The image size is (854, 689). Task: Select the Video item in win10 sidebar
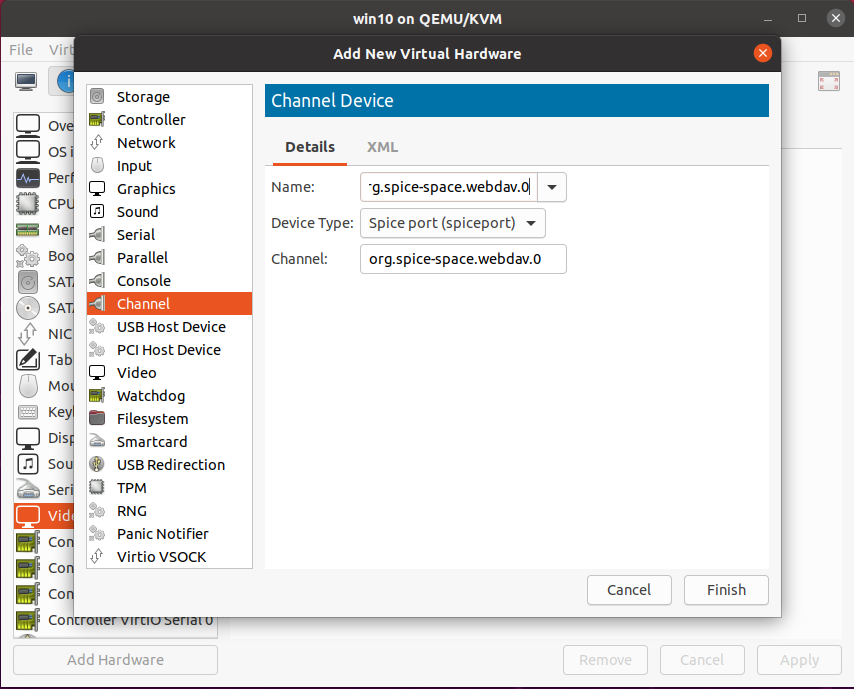(x=44, y=515)
